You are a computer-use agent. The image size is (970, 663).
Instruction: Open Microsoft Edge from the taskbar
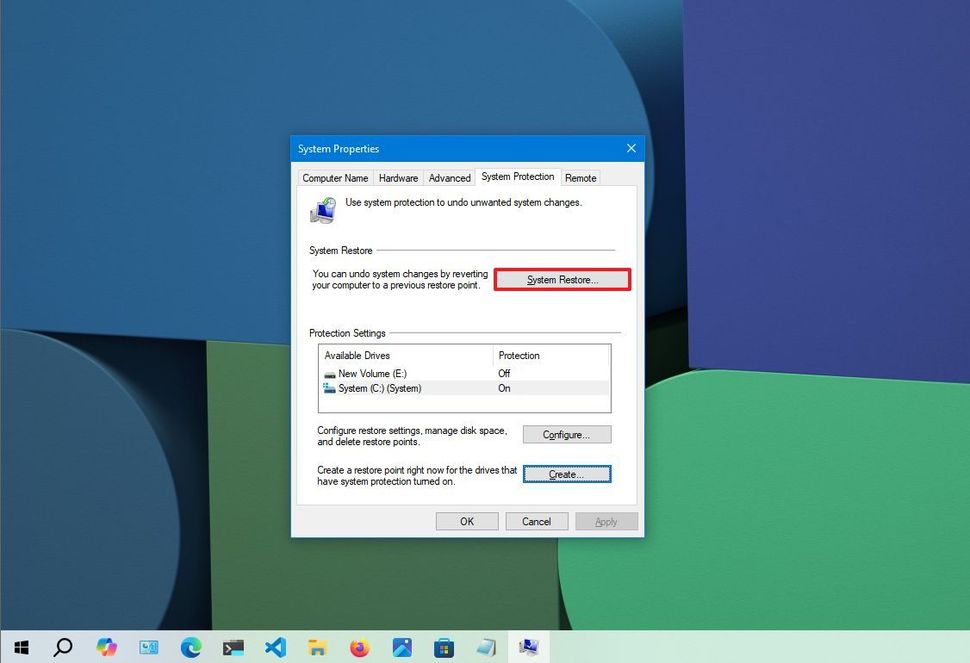tap(191, 647)
